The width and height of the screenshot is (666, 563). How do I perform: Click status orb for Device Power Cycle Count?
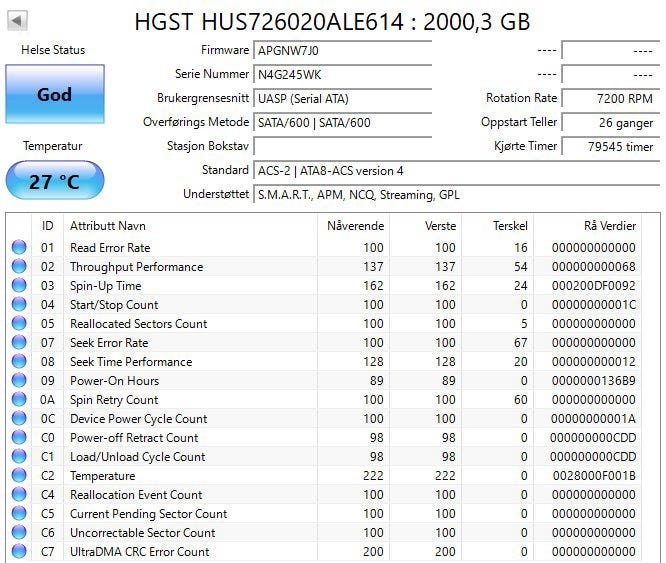(x=19, y=418)
